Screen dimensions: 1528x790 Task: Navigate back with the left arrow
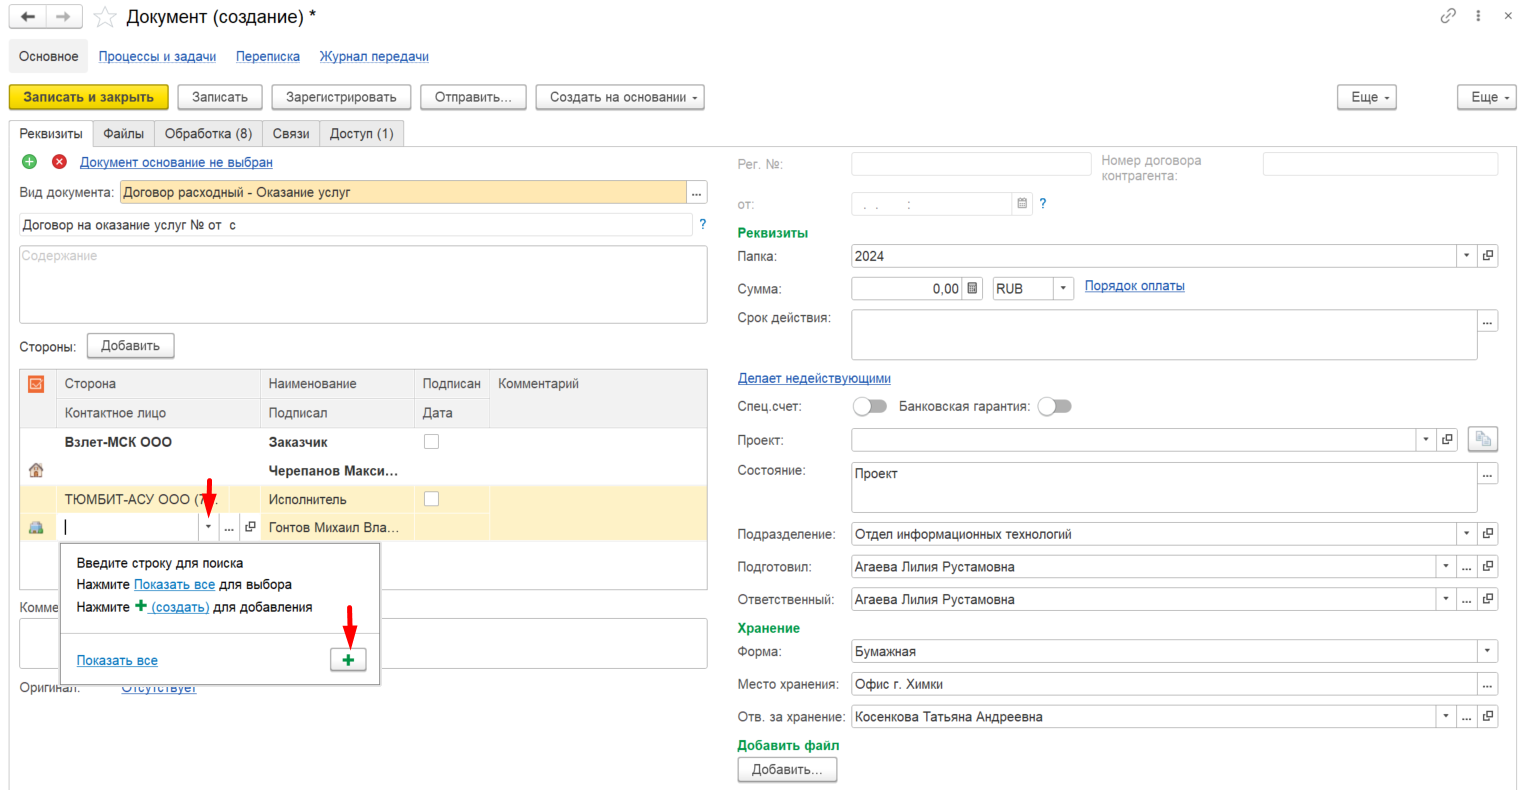click(x=28, y=17)
